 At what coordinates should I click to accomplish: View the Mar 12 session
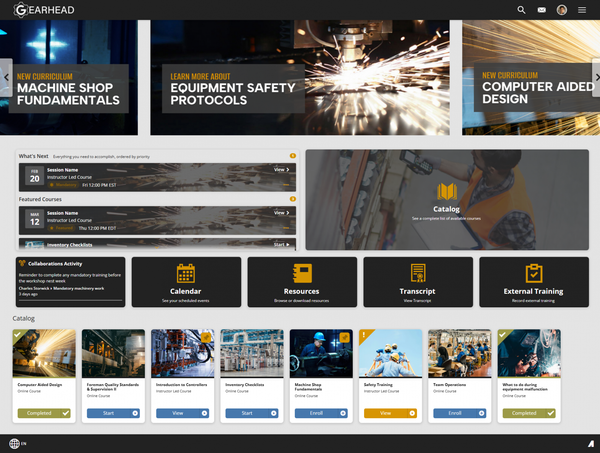coord(282,213)
